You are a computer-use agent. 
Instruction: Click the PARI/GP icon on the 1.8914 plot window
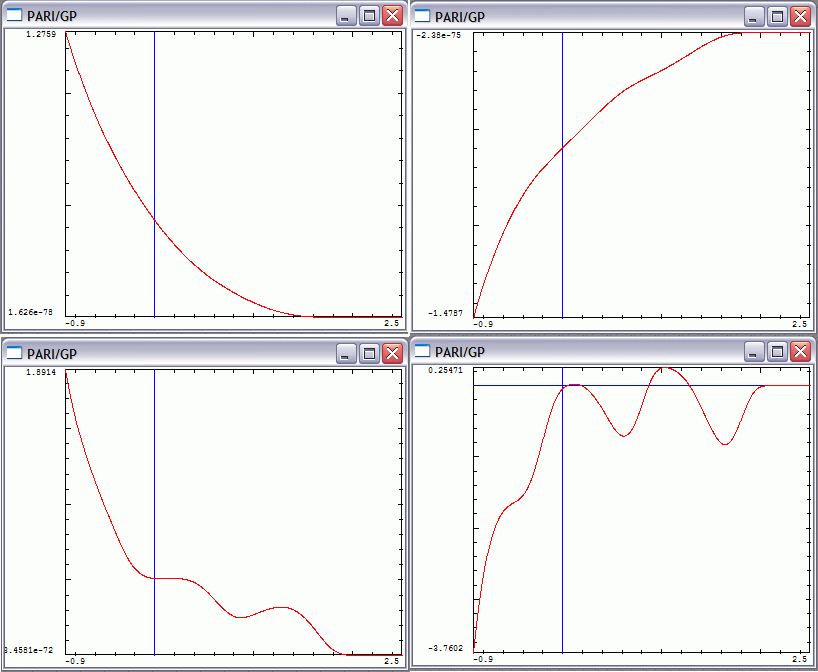click(14, 353)
